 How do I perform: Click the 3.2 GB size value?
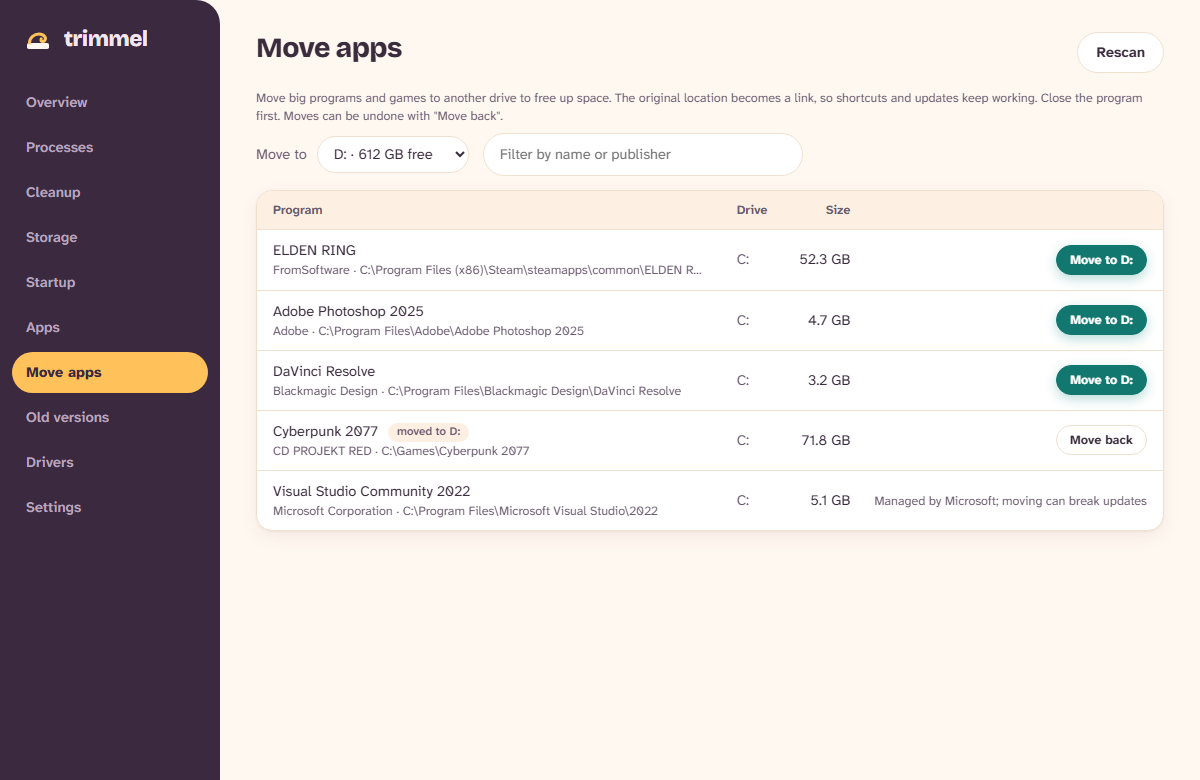(829, 380)
